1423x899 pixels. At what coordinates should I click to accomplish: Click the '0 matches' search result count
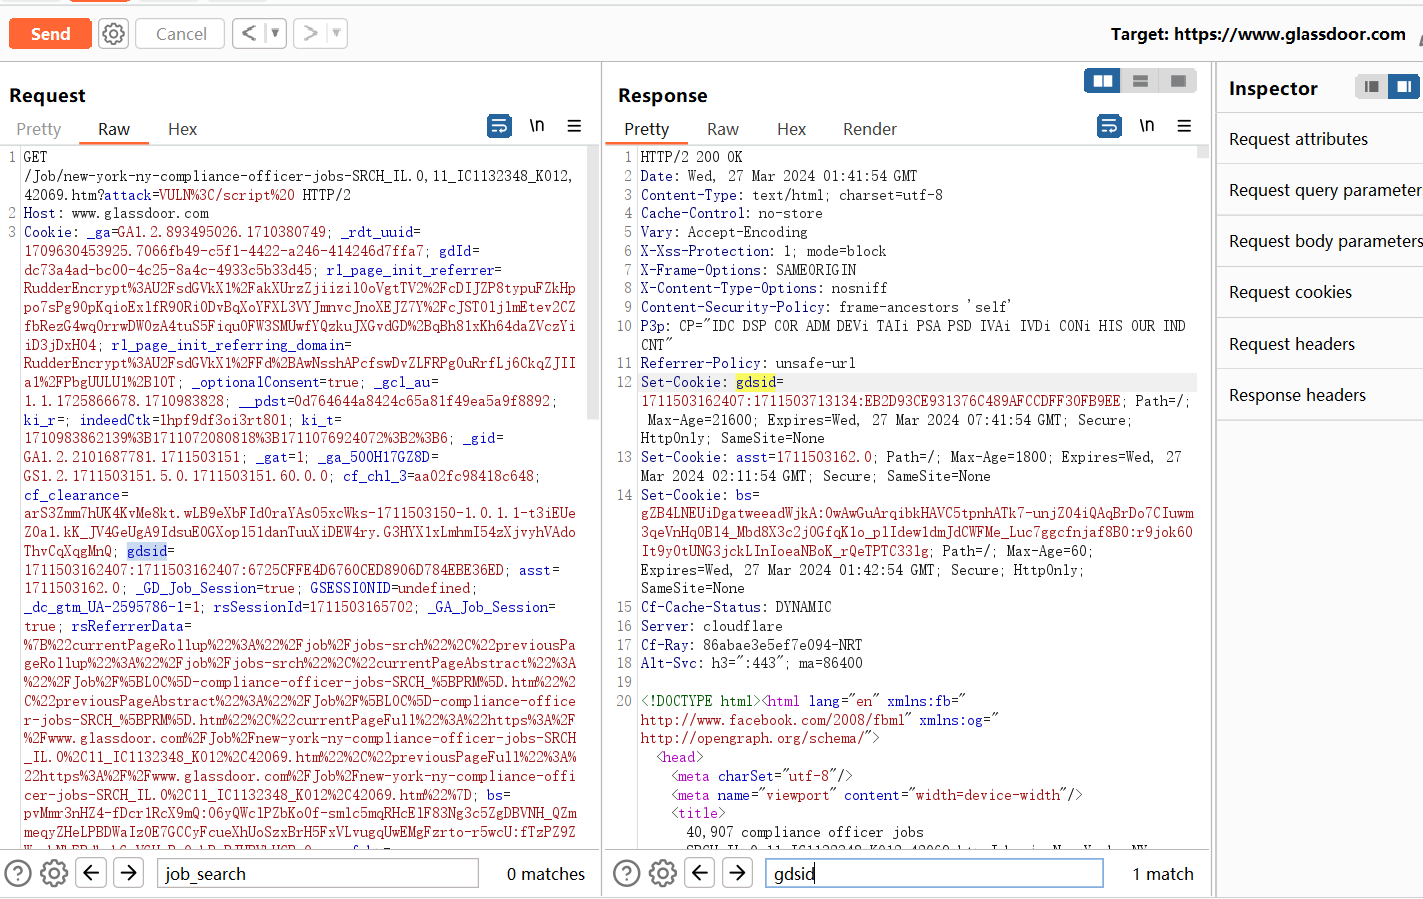[546, 874]
